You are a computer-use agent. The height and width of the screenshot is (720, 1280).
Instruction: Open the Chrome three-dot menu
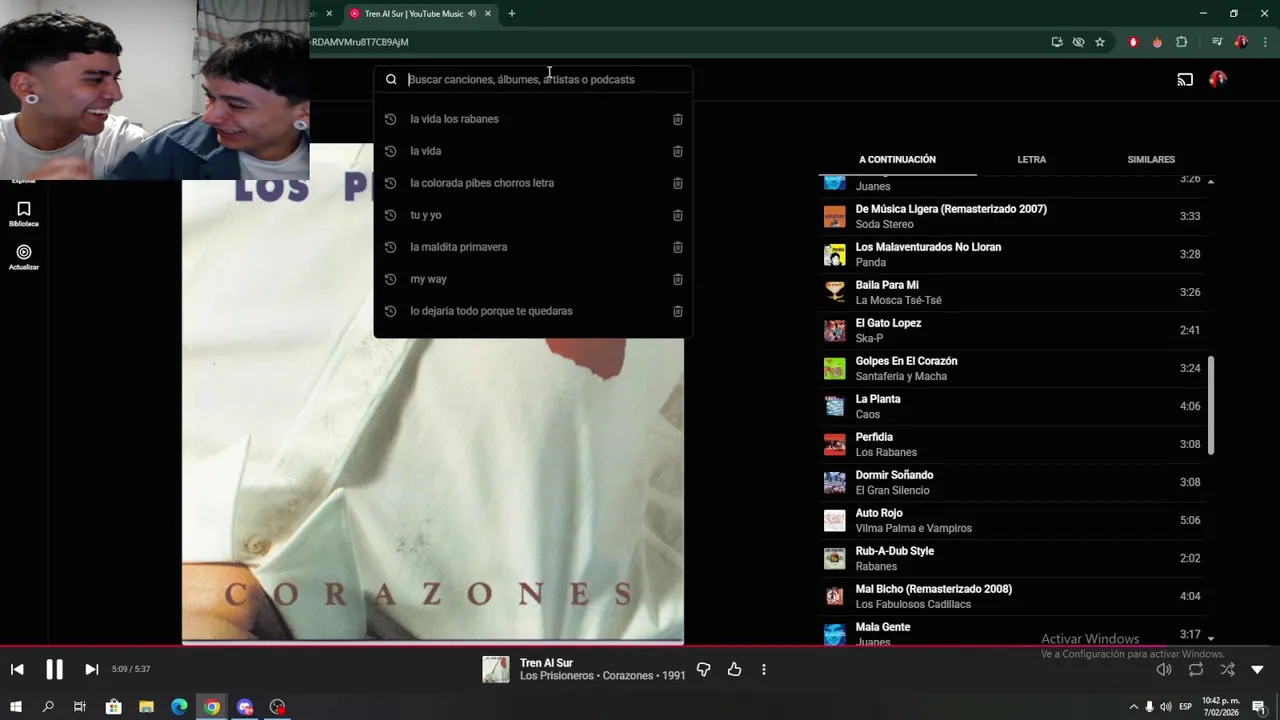[x=1266, y=42]
